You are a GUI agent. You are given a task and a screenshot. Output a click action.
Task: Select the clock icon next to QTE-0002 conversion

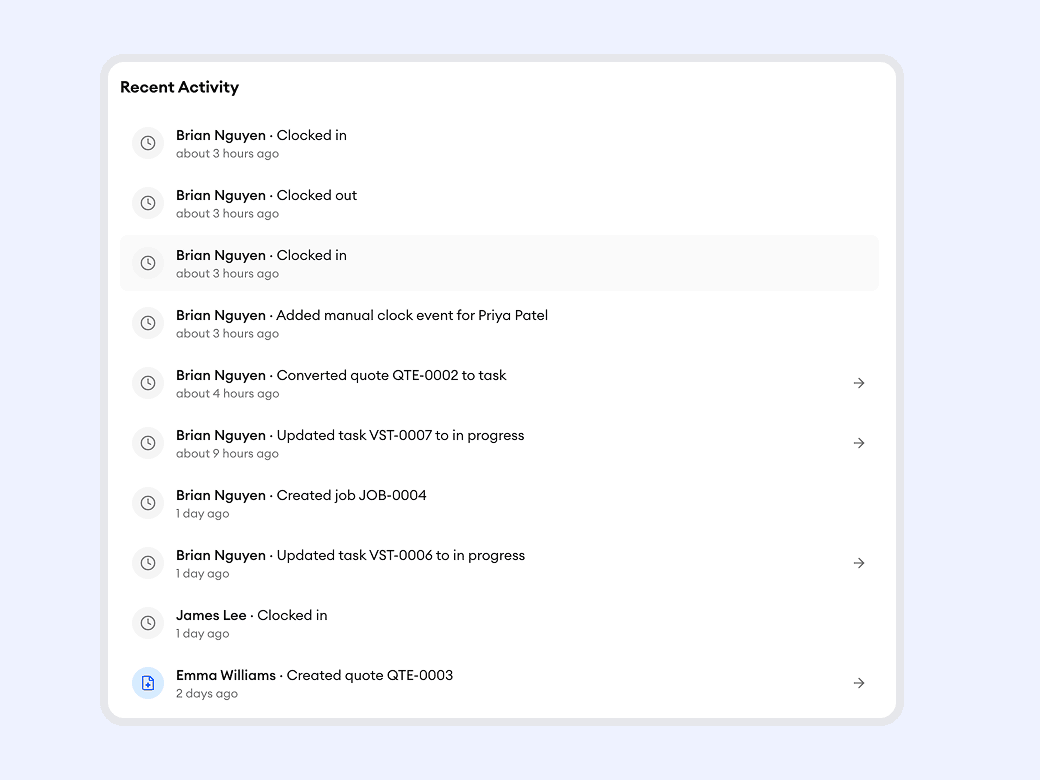coord(148,383)
